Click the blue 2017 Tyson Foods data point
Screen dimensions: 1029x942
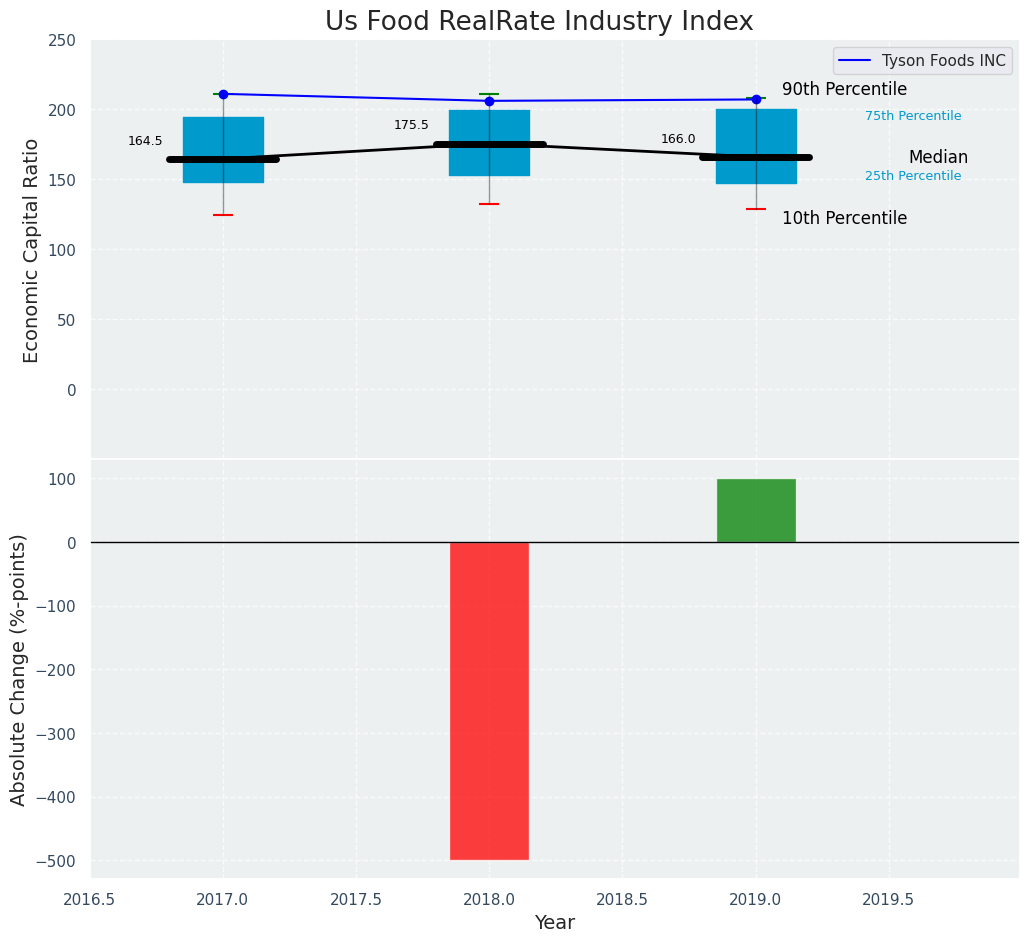pos(223,94)
